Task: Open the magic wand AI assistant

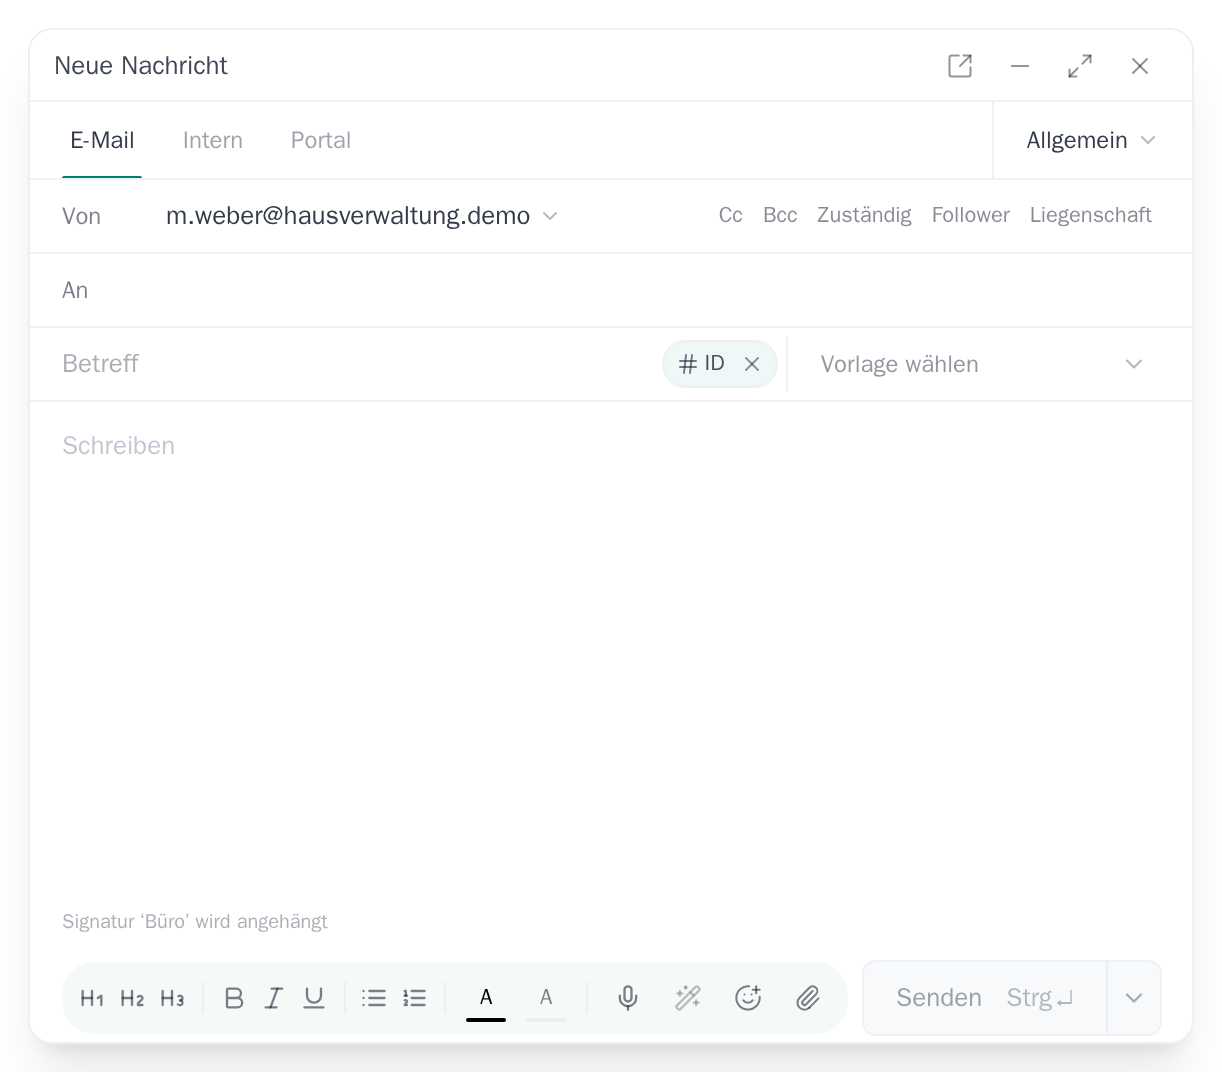Action: [x=688, y=998]
